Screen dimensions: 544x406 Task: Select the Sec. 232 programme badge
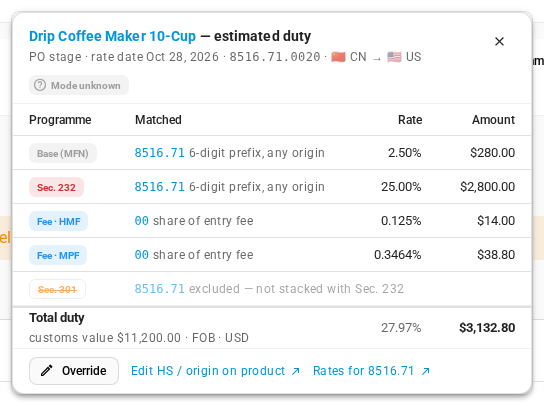[56, 187]
